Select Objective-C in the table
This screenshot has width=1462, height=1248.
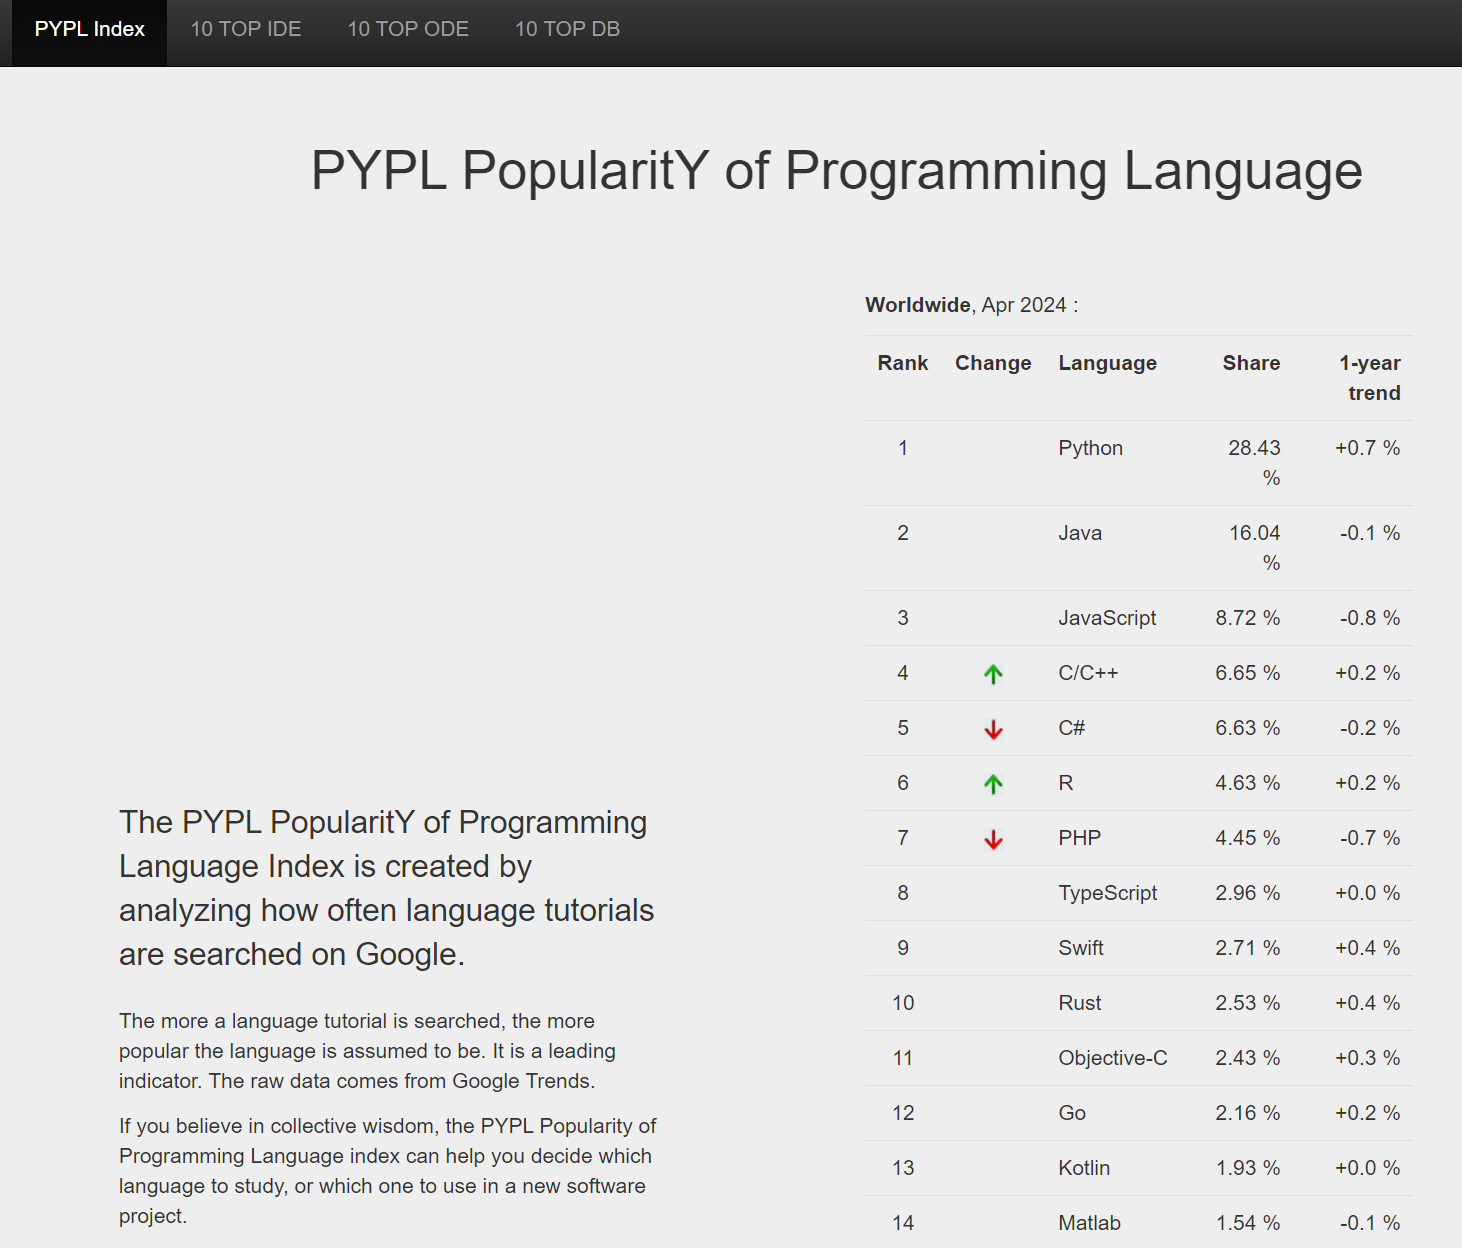point(1112,1058)
